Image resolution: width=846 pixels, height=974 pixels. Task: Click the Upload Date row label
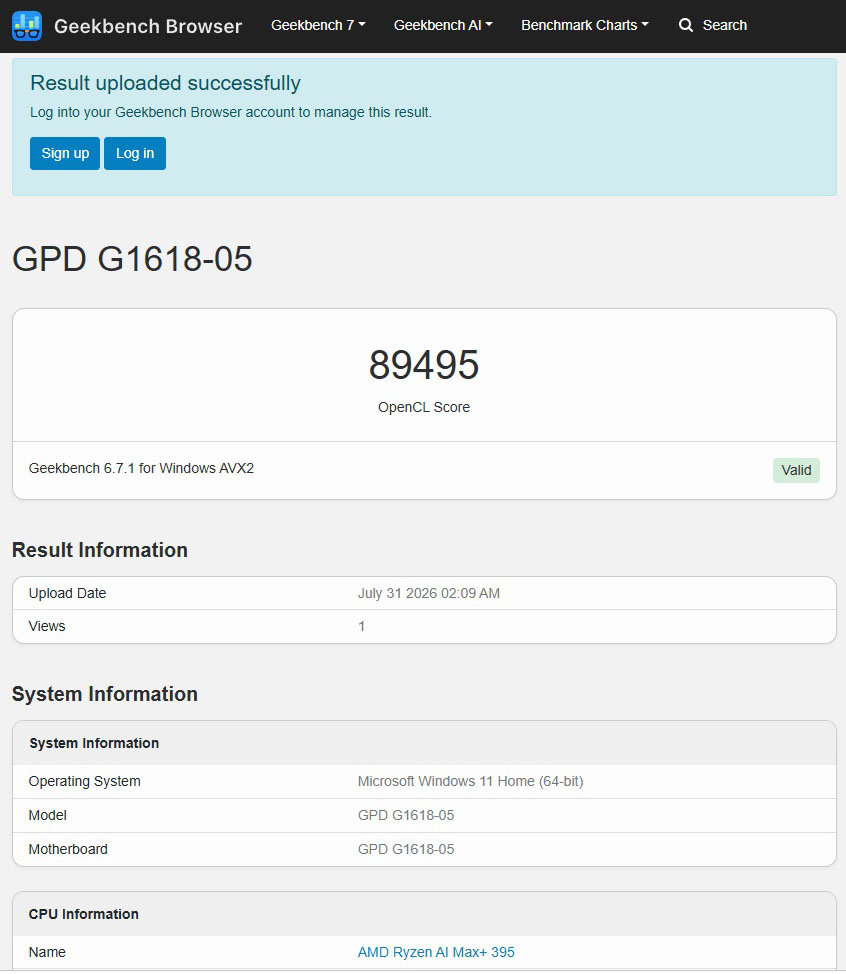coord(67,593)
